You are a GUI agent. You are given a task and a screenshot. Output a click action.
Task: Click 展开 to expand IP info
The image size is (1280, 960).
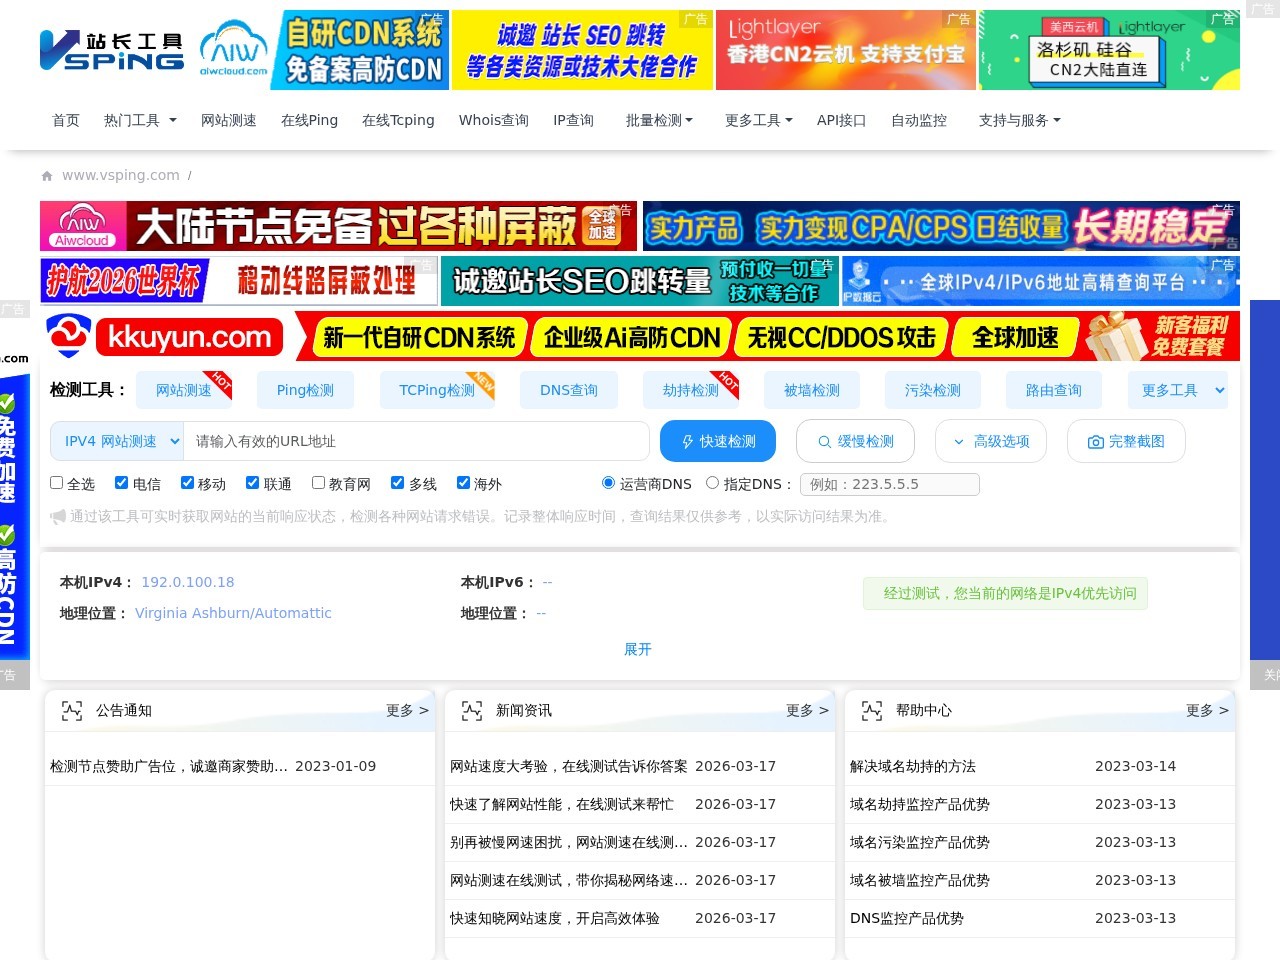point(638,649)
